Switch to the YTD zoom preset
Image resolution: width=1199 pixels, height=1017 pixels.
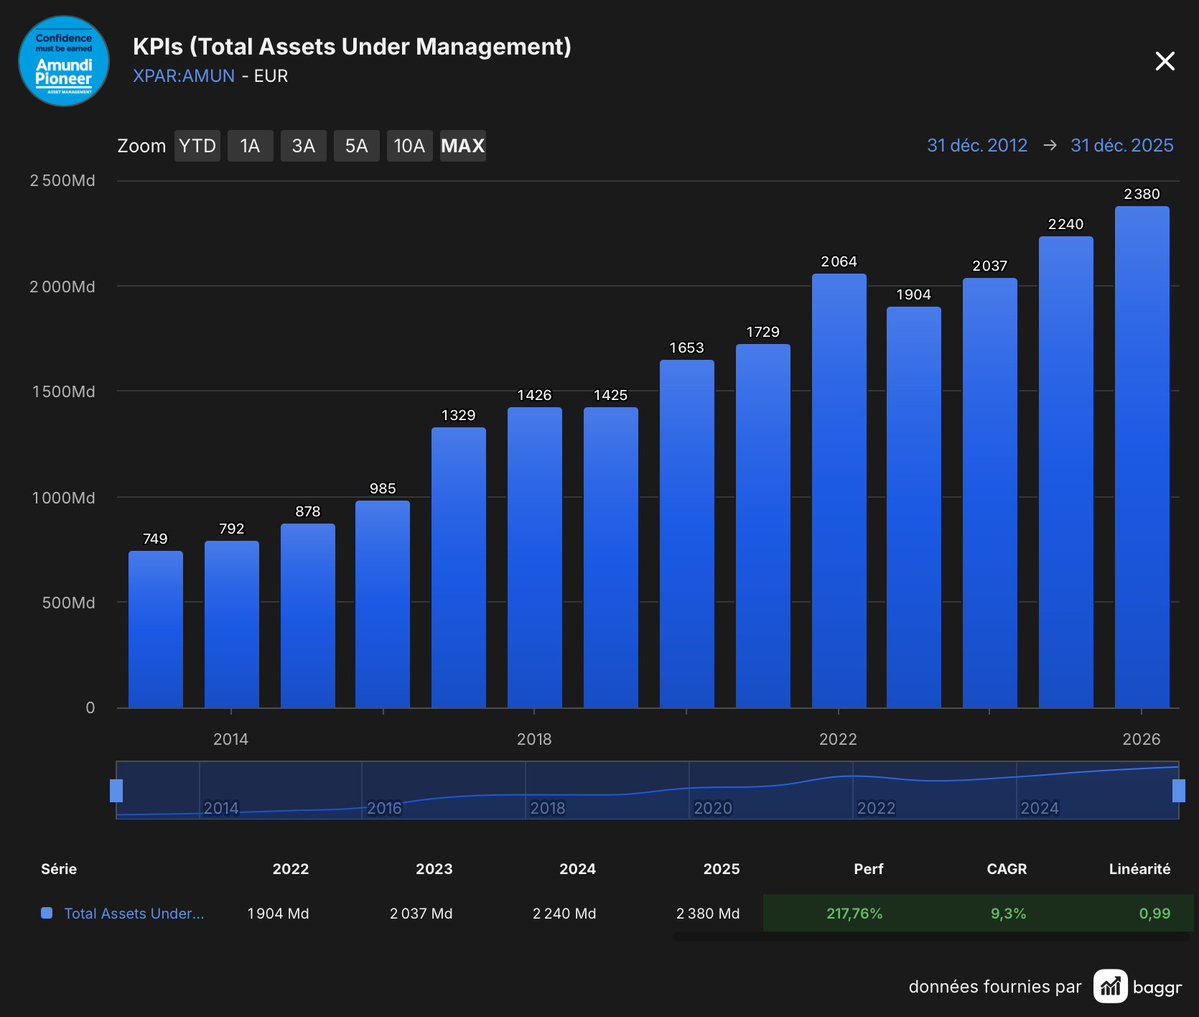click(x=197, y=145)
